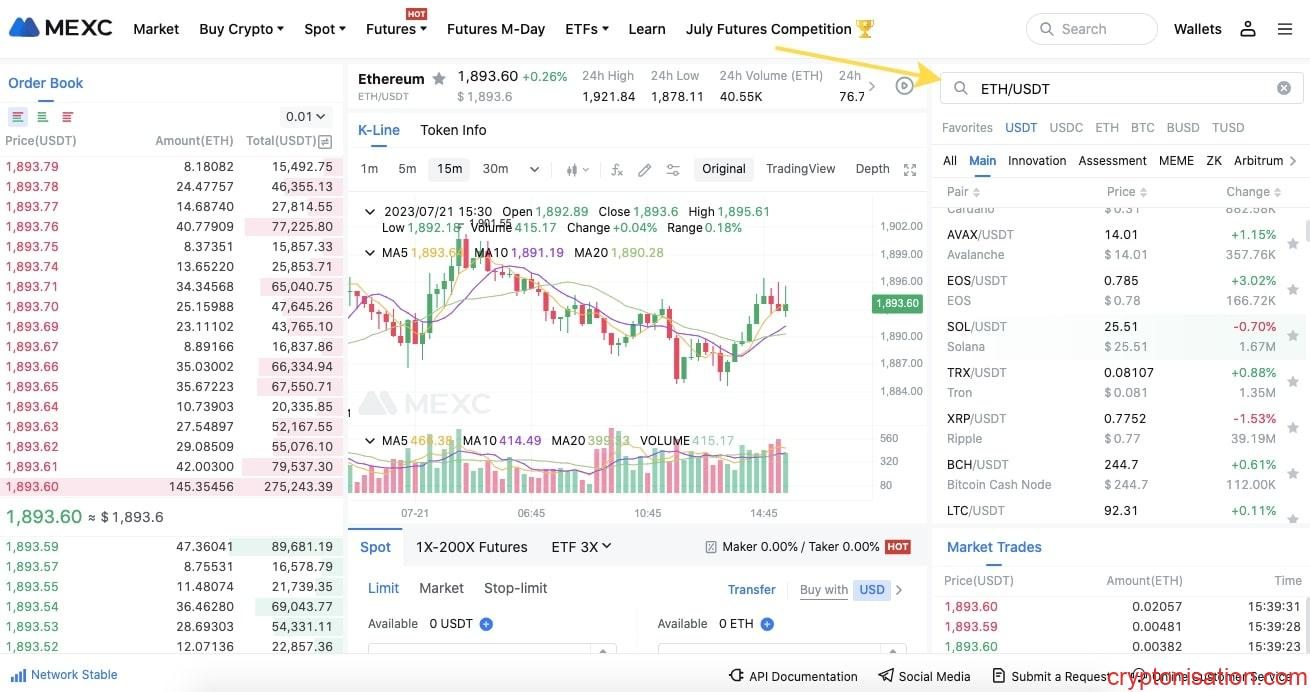
Task: Click the top Search input field
Action: [x=1091, y=29]
